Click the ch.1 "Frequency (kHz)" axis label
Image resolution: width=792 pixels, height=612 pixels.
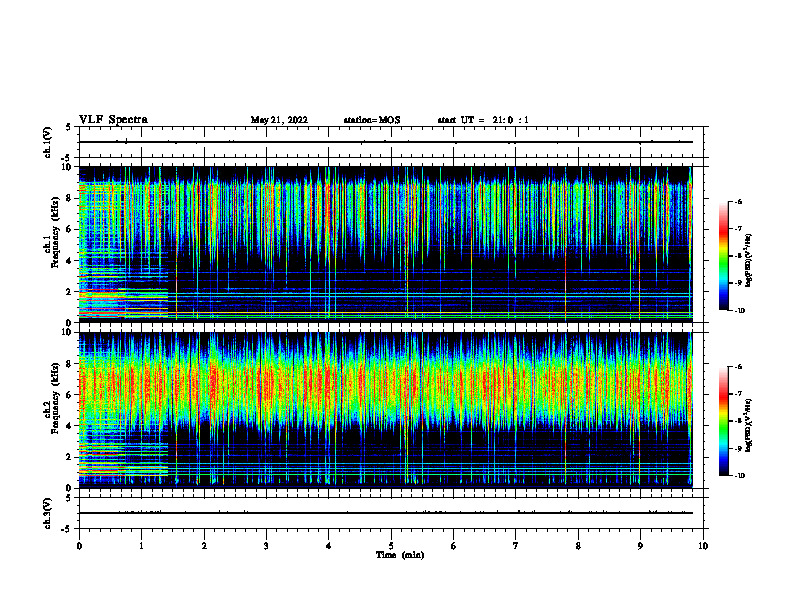point(58,233)
